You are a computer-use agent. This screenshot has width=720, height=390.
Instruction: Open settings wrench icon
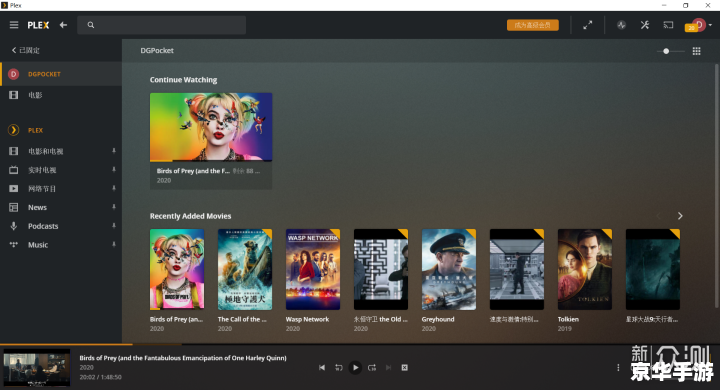[x=645, y=25]
